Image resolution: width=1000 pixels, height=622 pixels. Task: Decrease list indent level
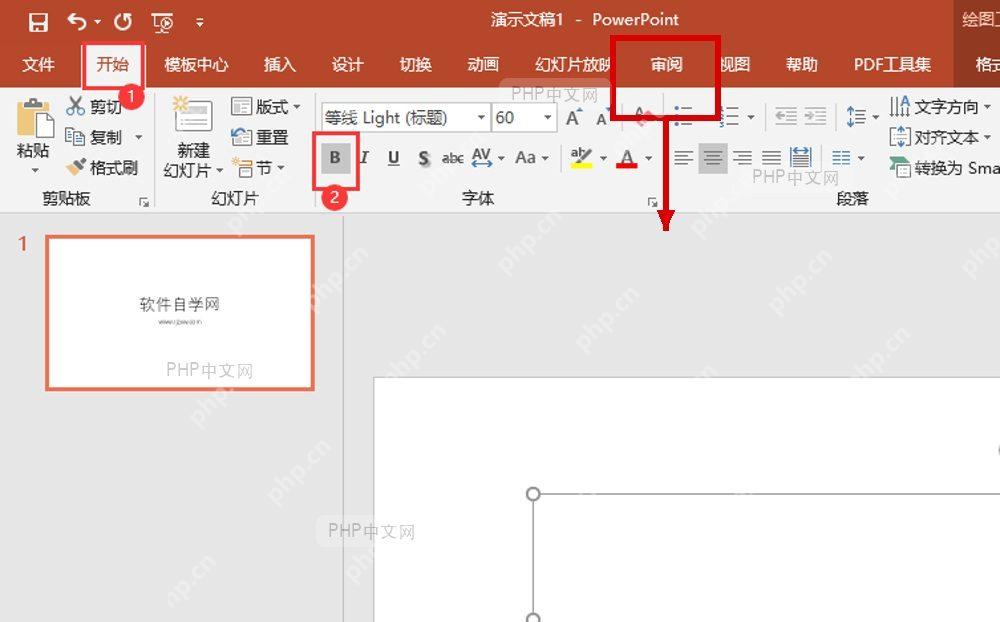pyautogui.click(x=786, y=117)
